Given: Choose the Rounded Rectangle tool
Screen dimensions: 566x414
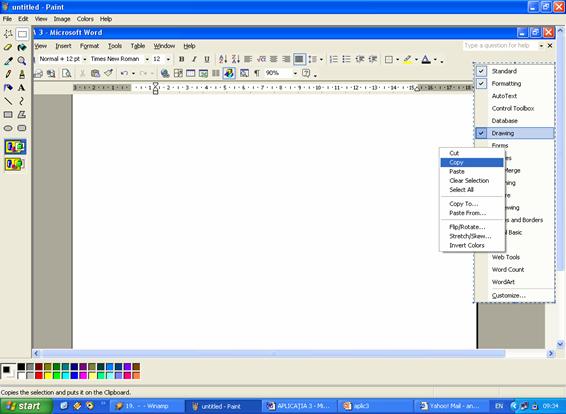Looking at the screenshot, I should (22, 128).
